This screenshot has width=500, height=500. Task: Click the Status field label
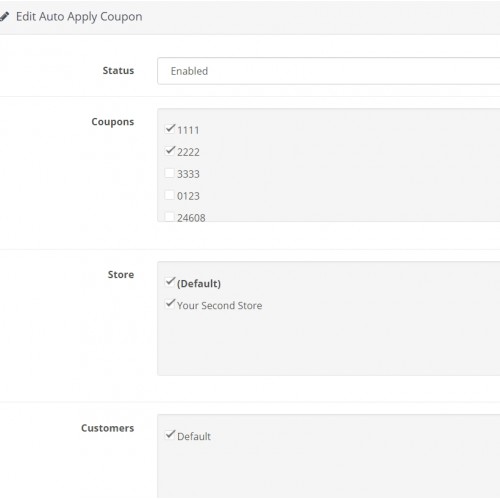[118, 71]
